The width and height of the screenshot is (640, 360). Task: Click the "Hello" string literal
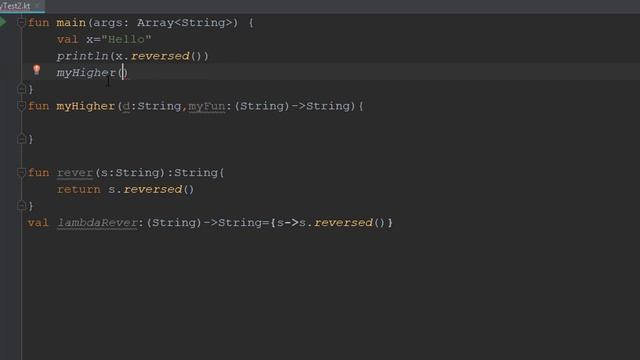coord(126,40)
